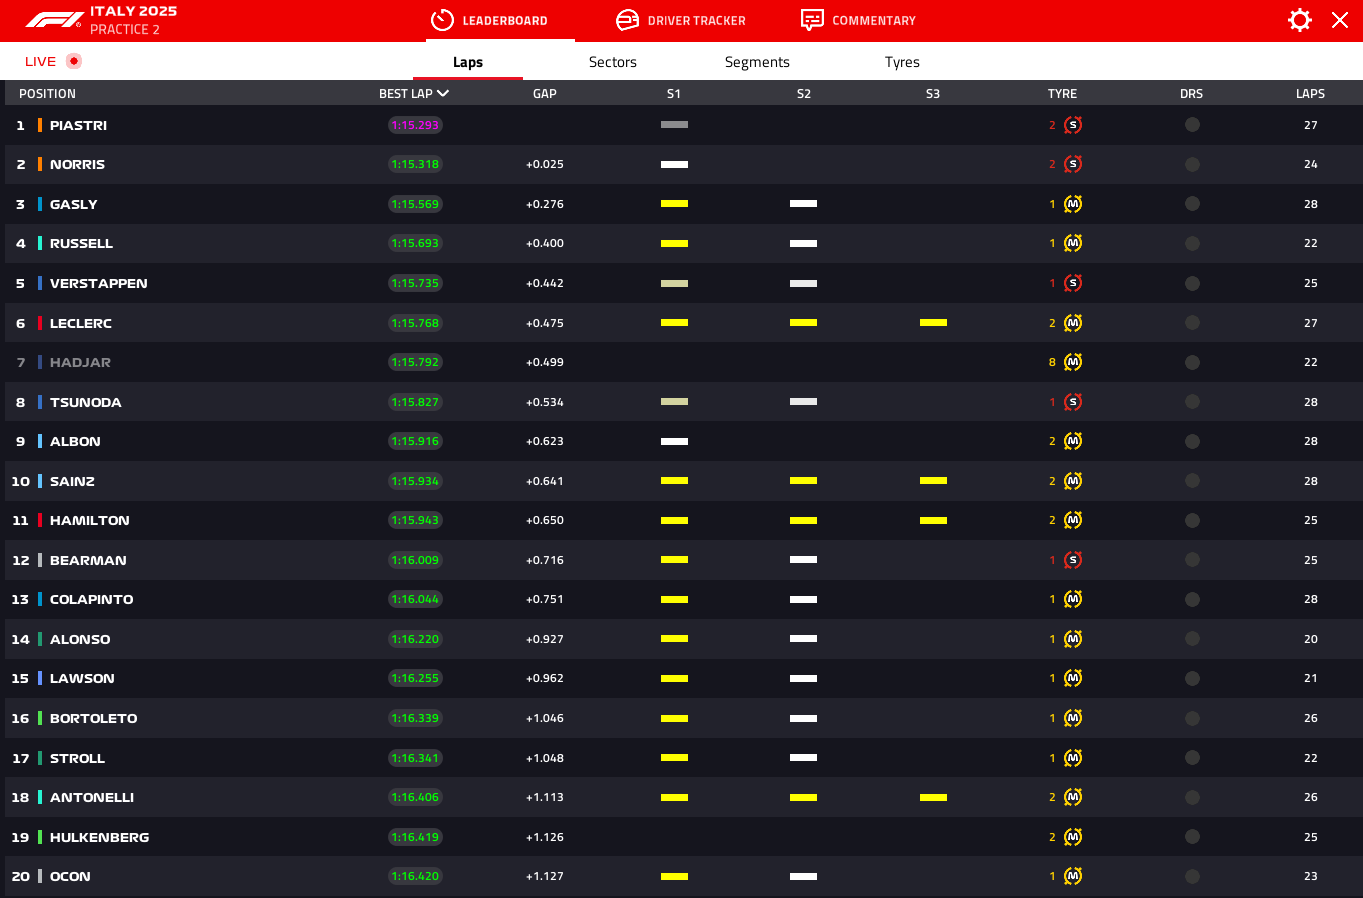Click Colapinto's medium tyre icon

pos(1073,599)
